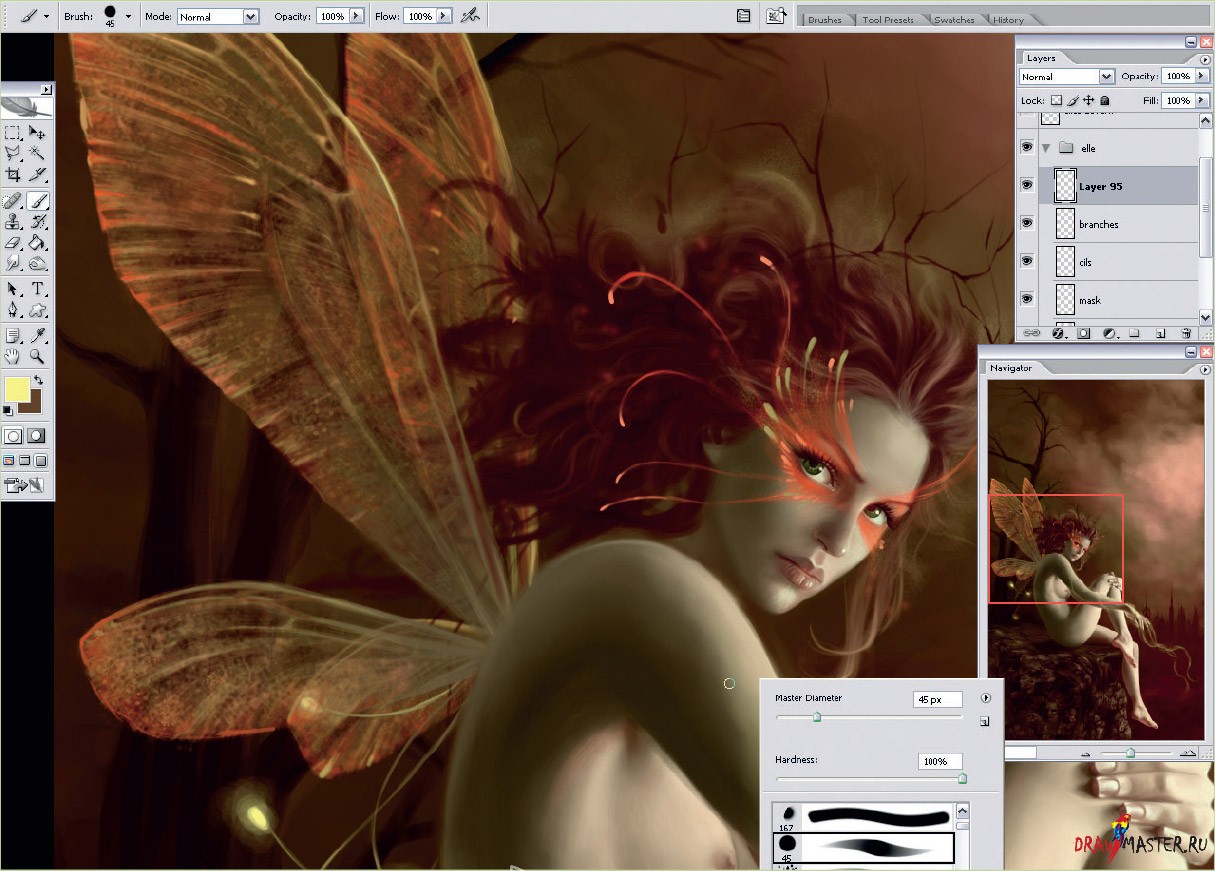1215x871 pixels.
Task: Open the layer blend mode dropdown
Action: (x=1106, y=76)
